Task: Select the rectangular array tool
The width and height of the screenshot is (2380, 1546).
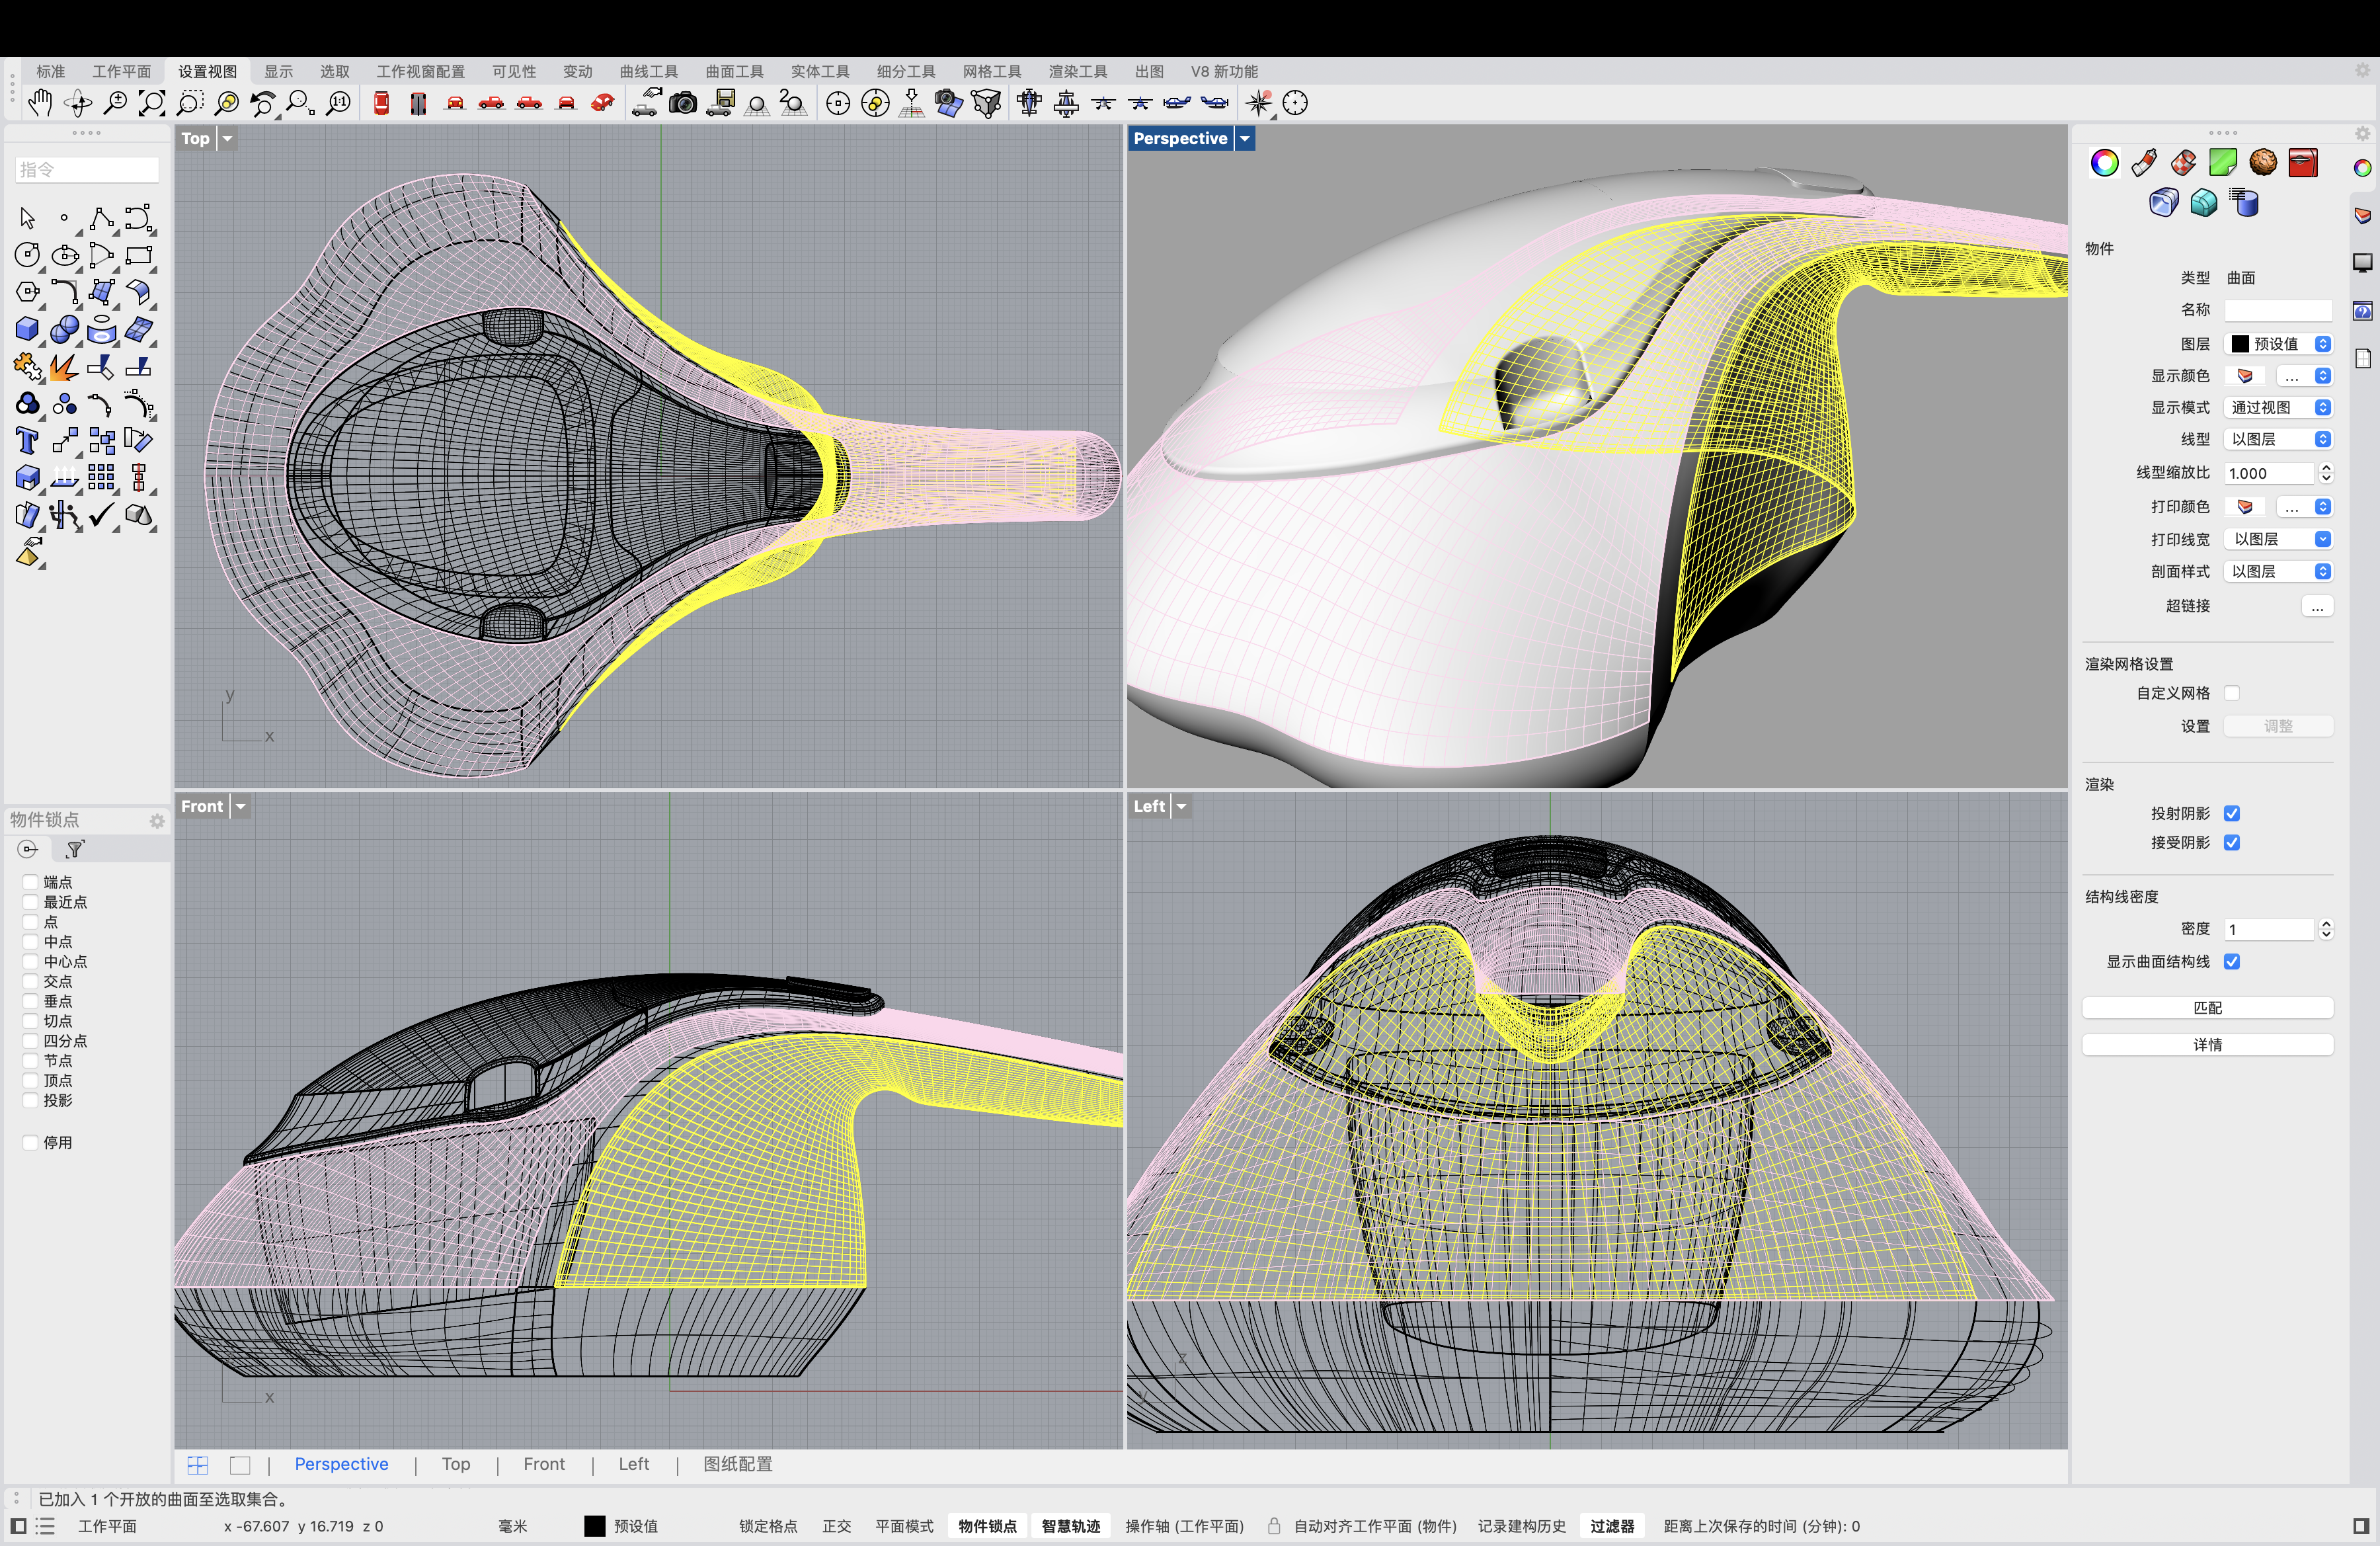Action: 101,478
